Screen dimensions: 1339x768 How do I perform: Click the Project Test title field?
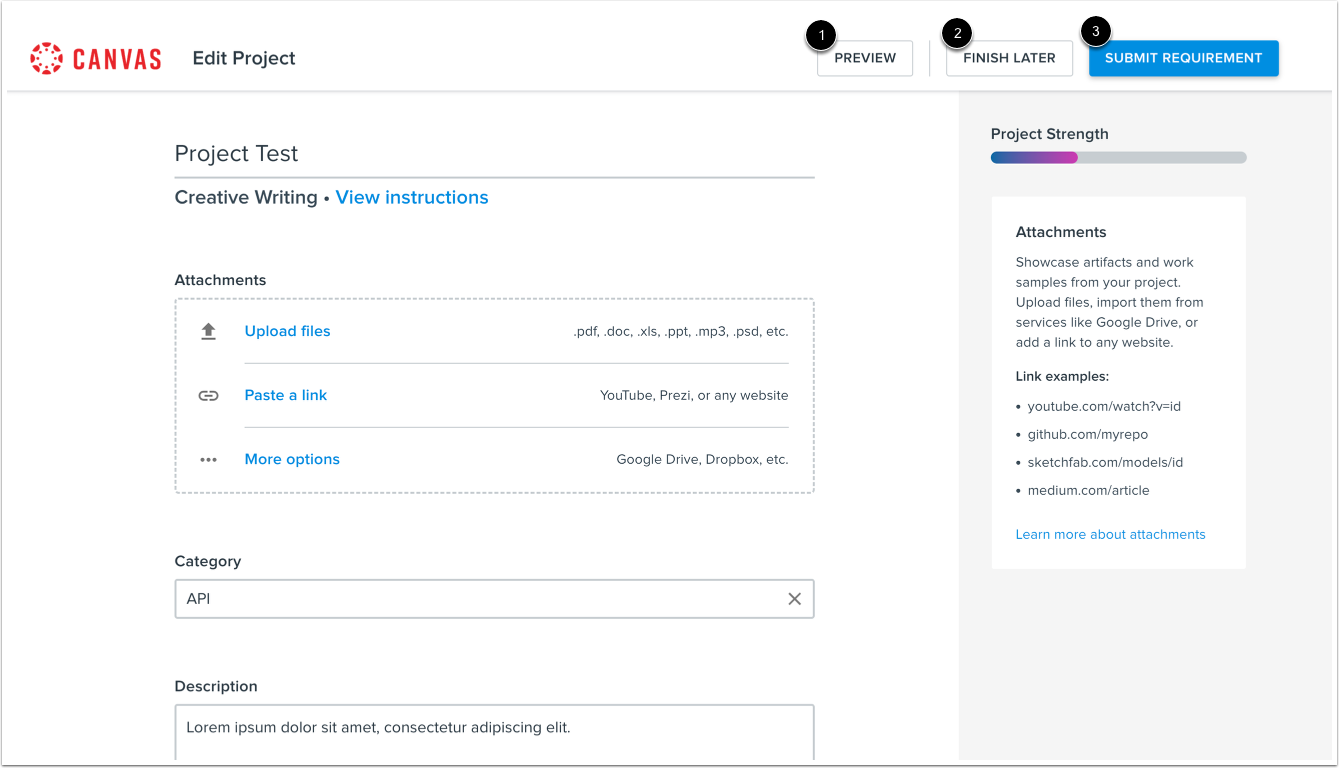coord(494,154)
